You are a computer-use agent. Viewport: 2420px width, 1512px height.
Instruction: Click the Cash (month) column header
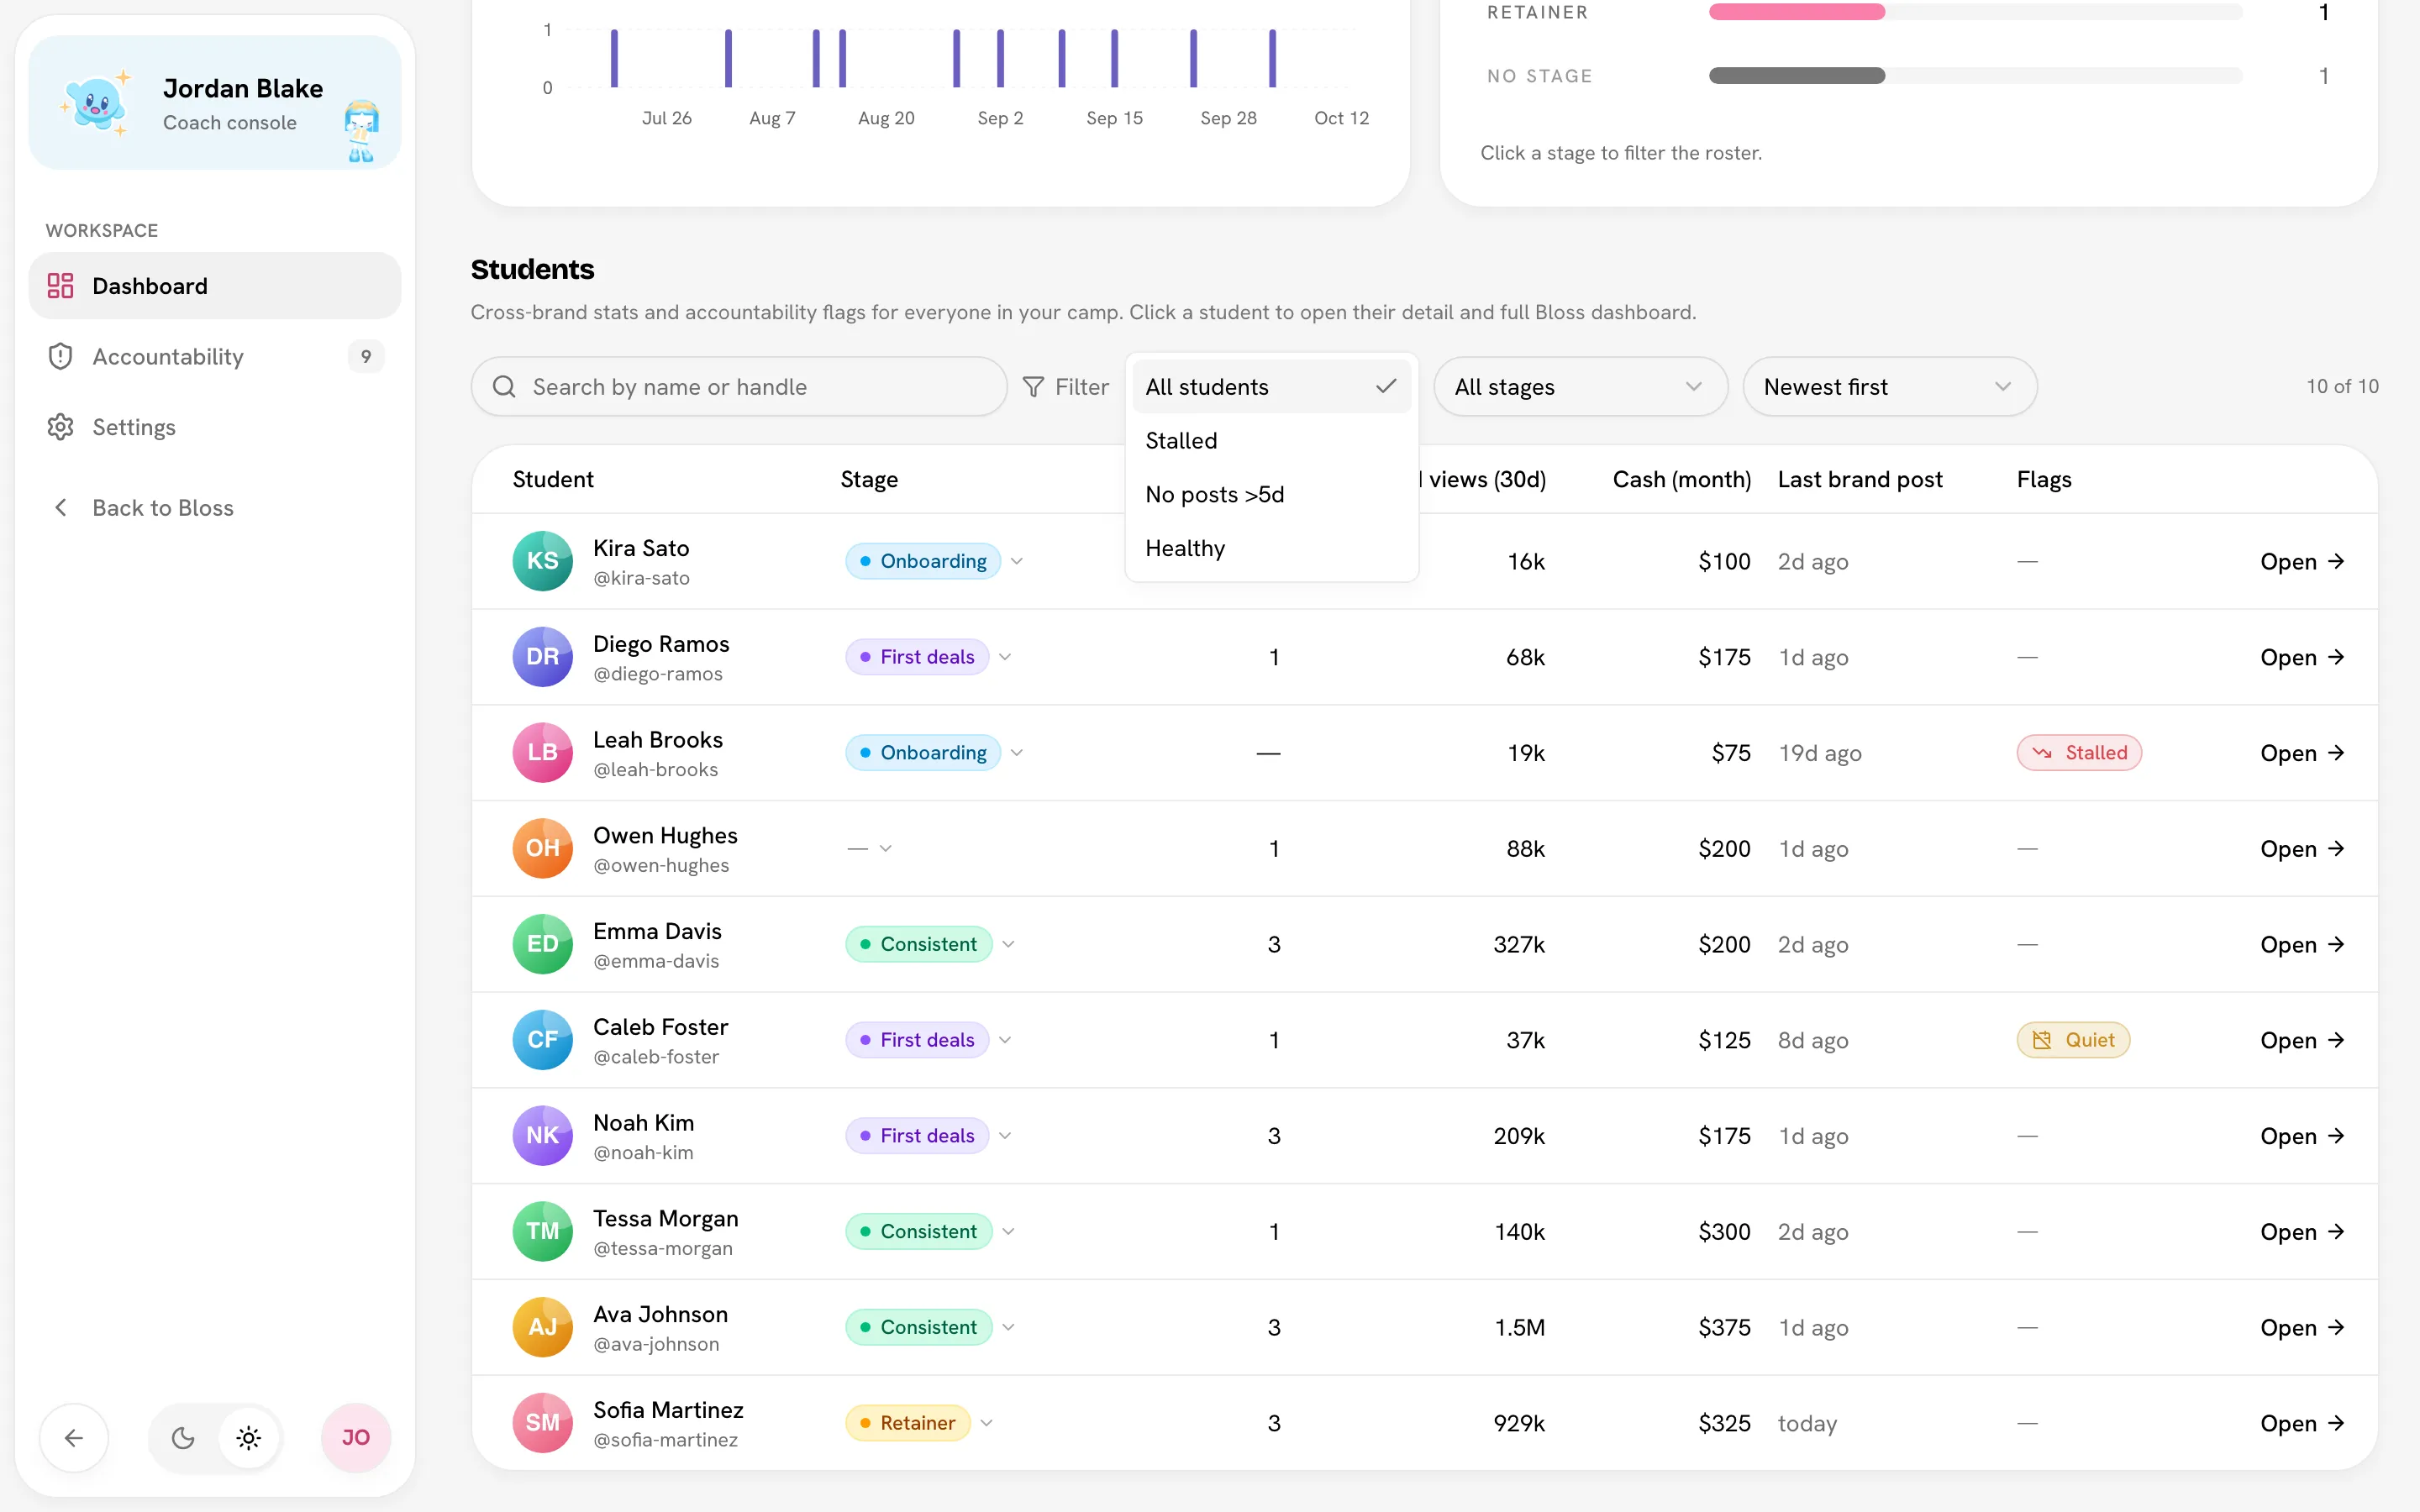(x=1681, y=479)
